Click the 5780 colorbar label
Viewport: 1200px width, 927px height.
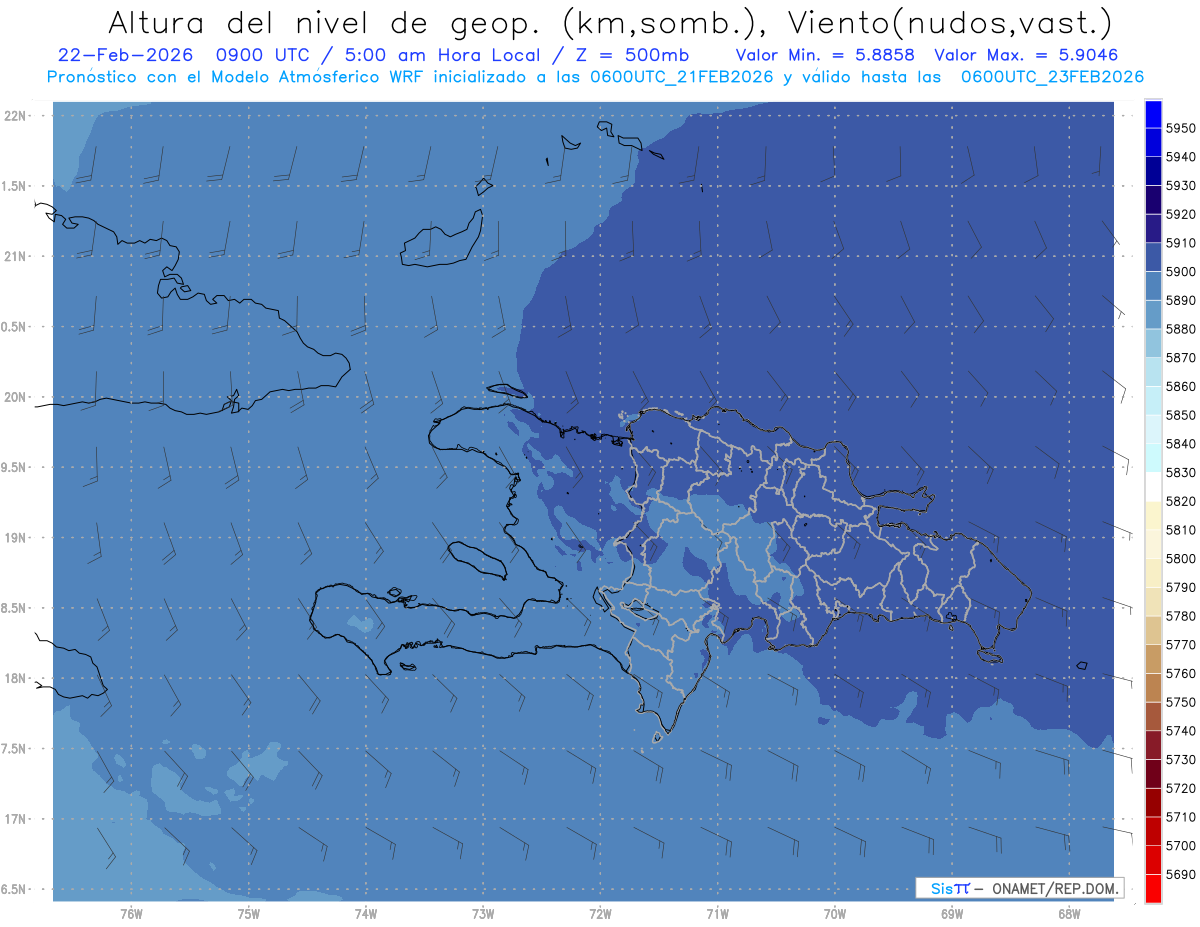[1182, 616]
